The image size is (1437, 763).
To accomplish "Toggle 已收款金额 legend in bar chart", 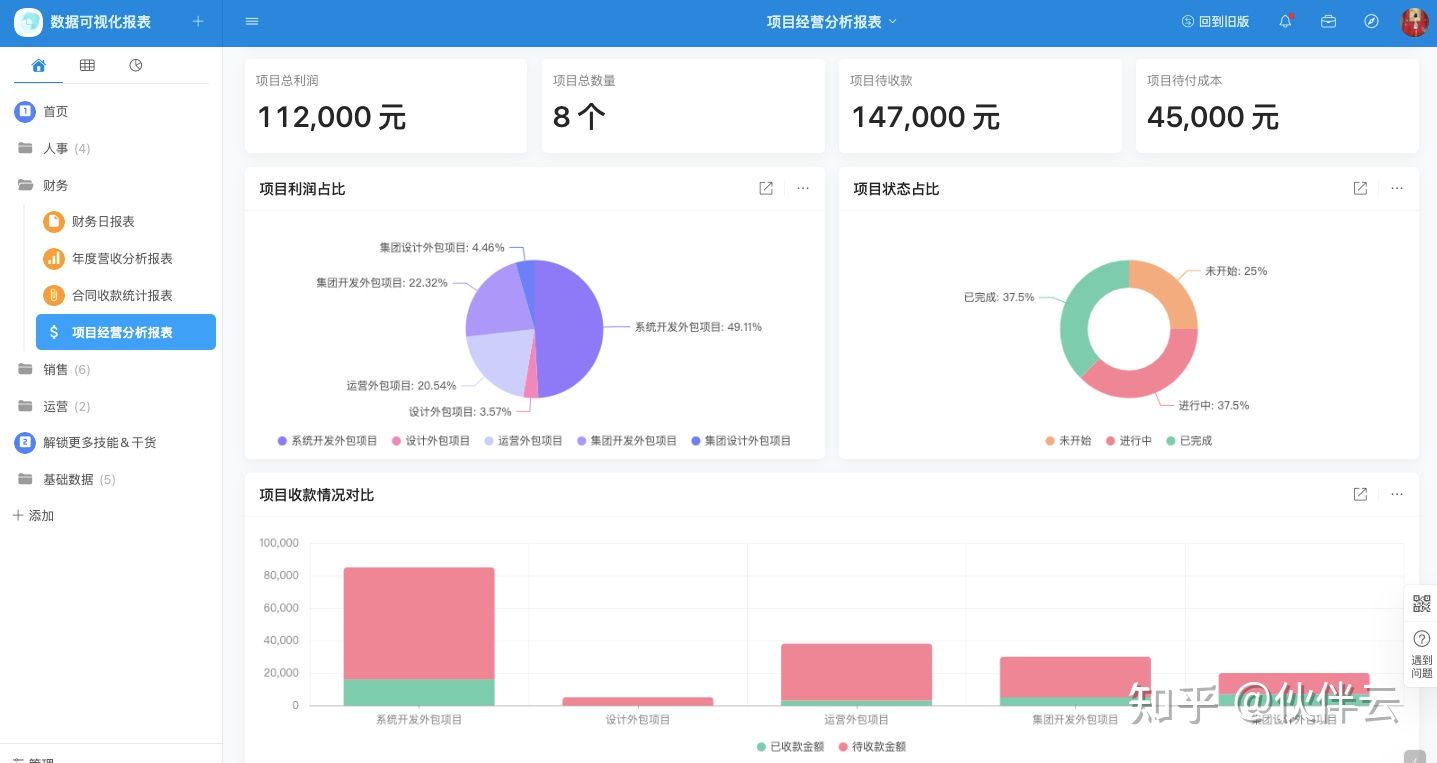I will (x=790, y=746).
